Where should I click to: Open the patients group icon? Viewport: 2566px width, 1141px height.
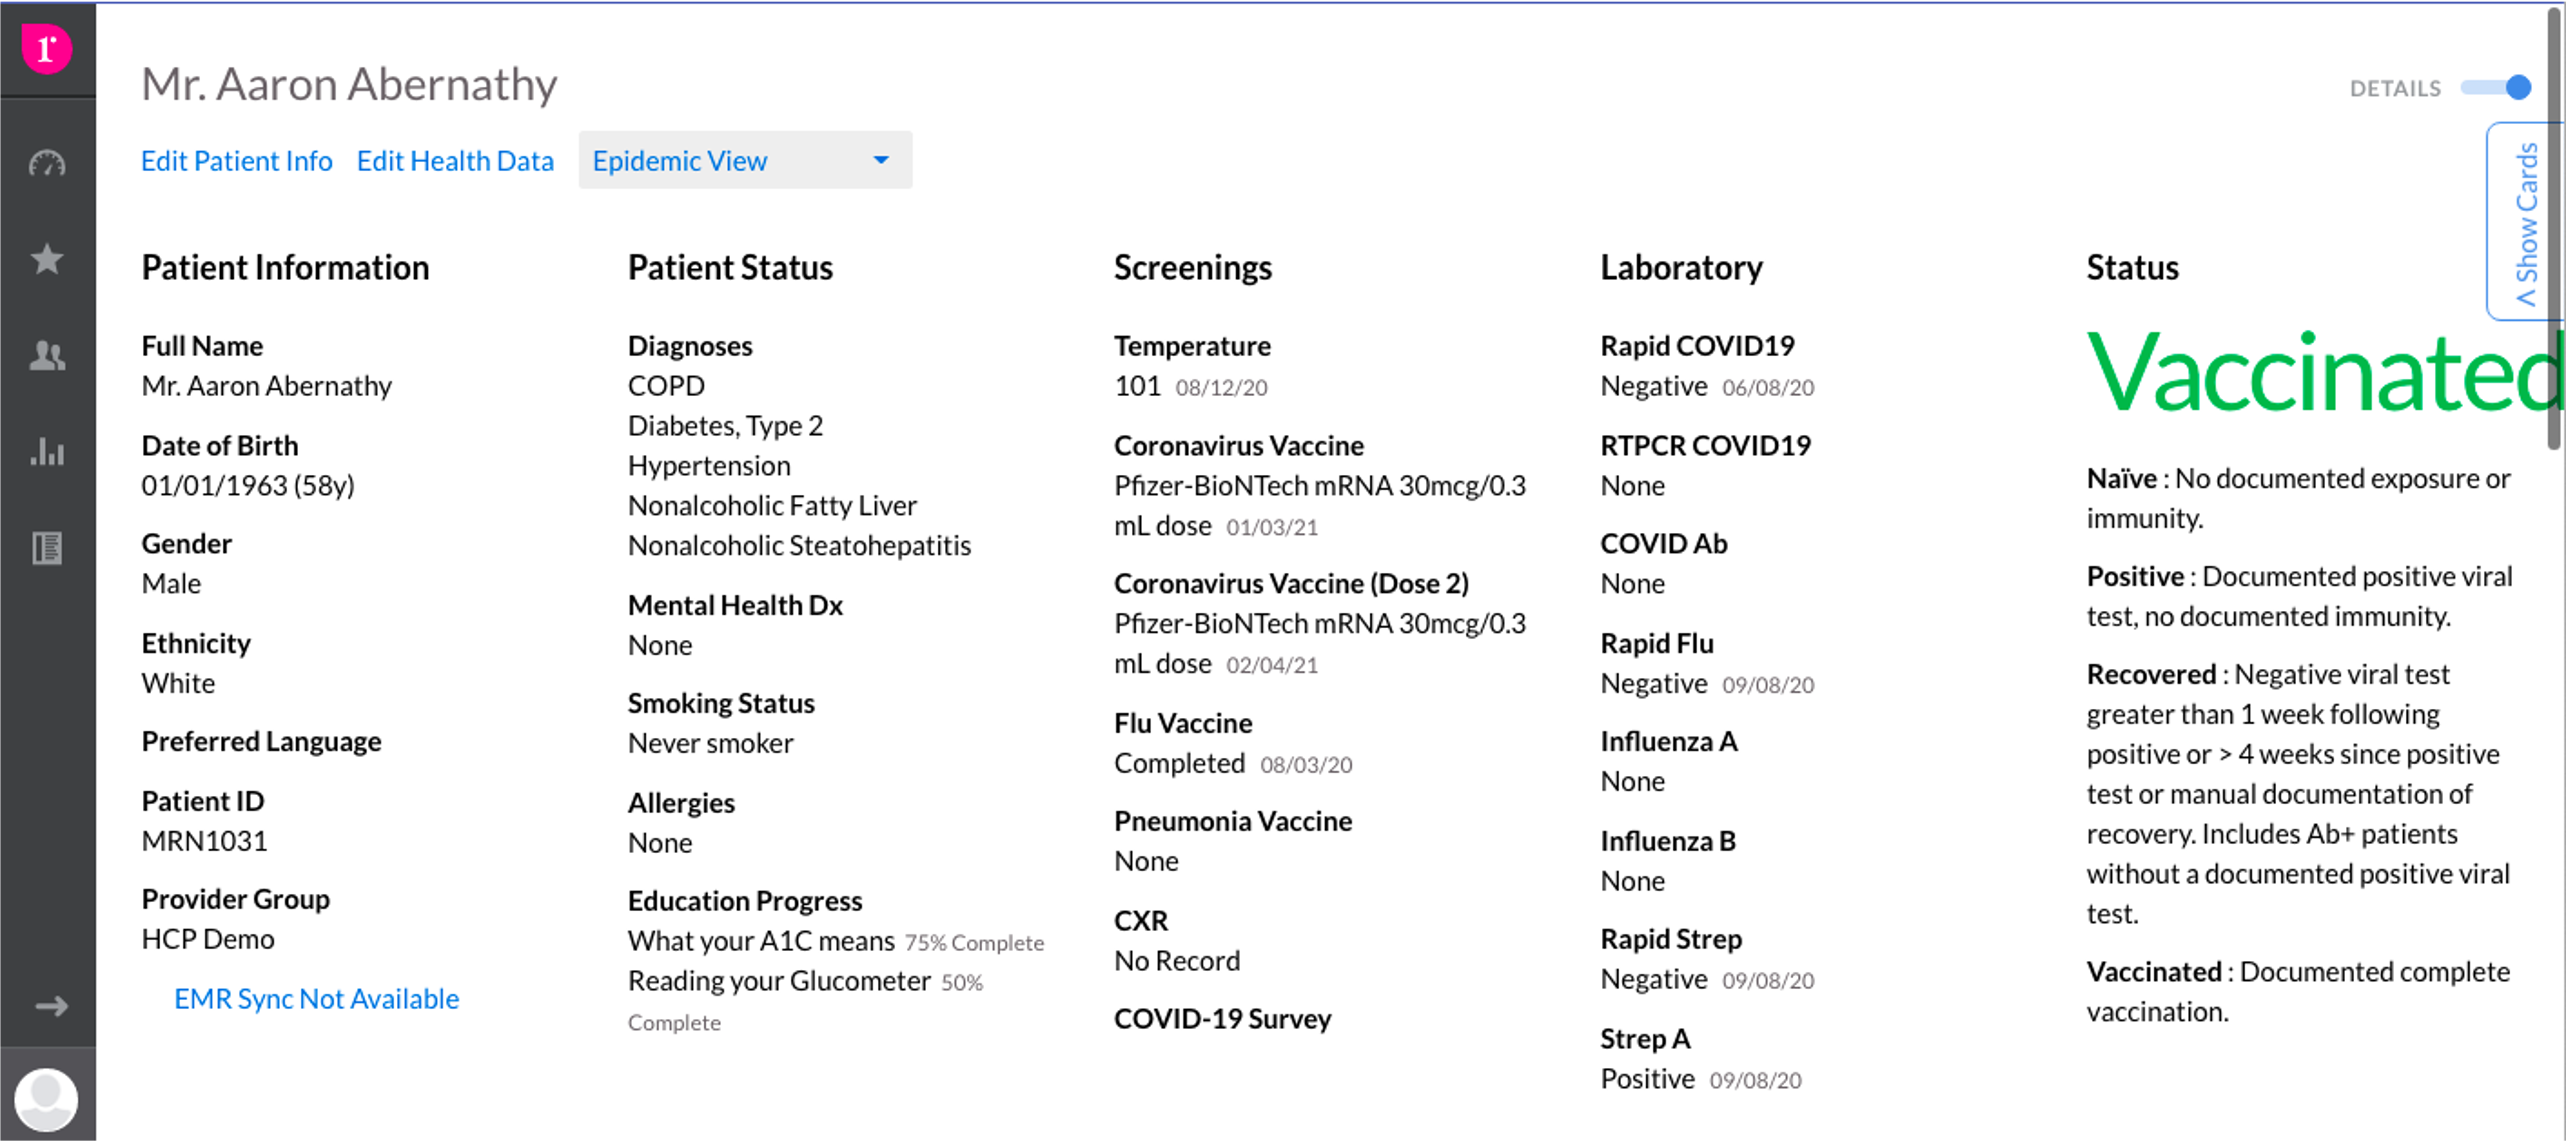click(x=47, y=355)
